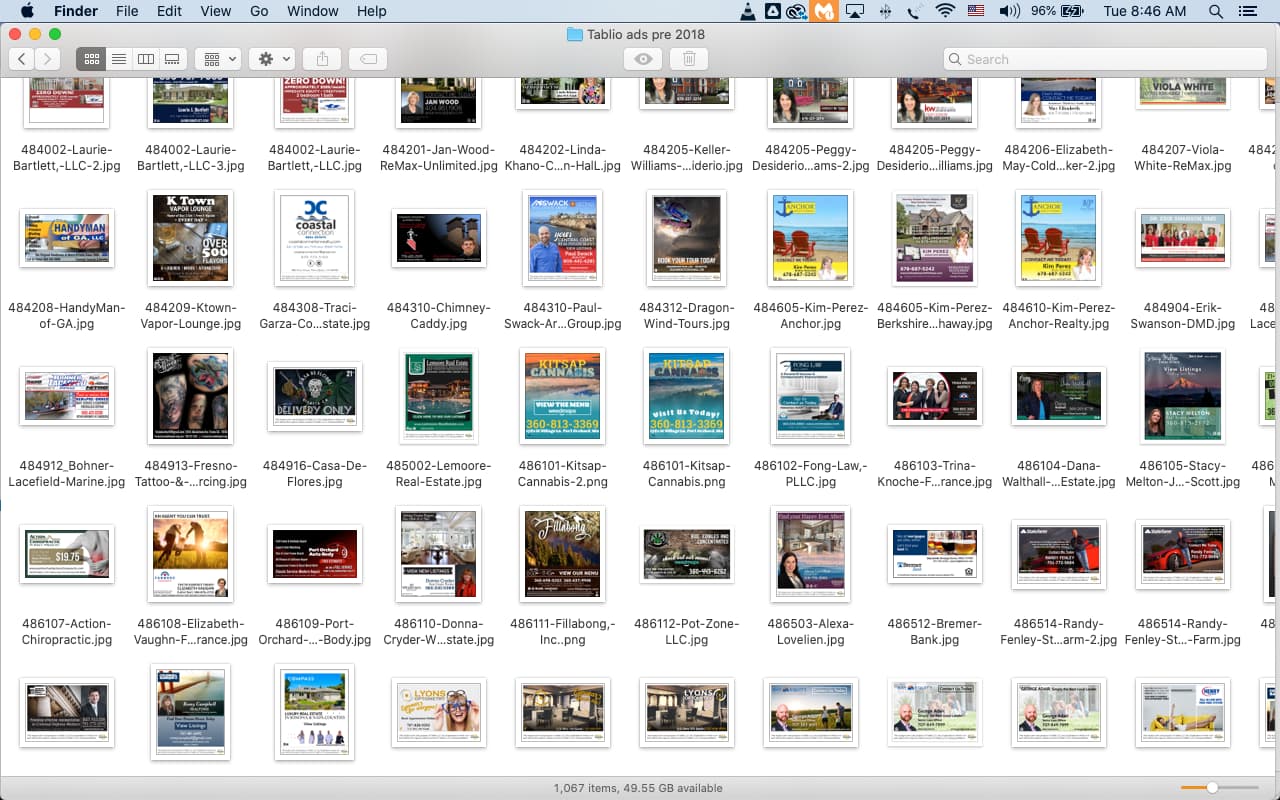Switch to list view
The width and height of the screenshot is (1280, 800).
[119, 59]
